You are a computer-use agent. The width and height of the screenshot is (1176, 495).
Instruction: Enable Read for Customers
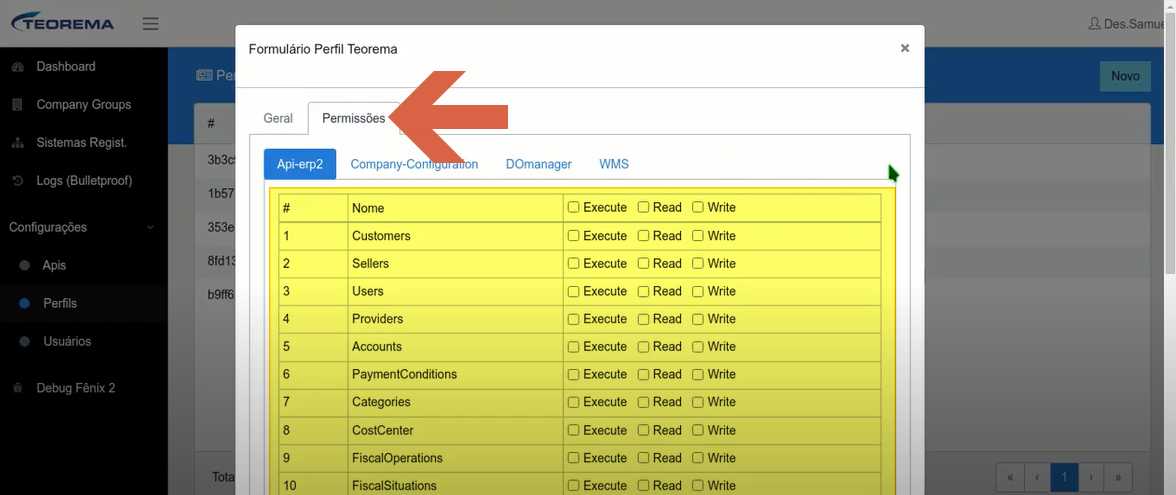pyautogui.click(x=644, y=236)
